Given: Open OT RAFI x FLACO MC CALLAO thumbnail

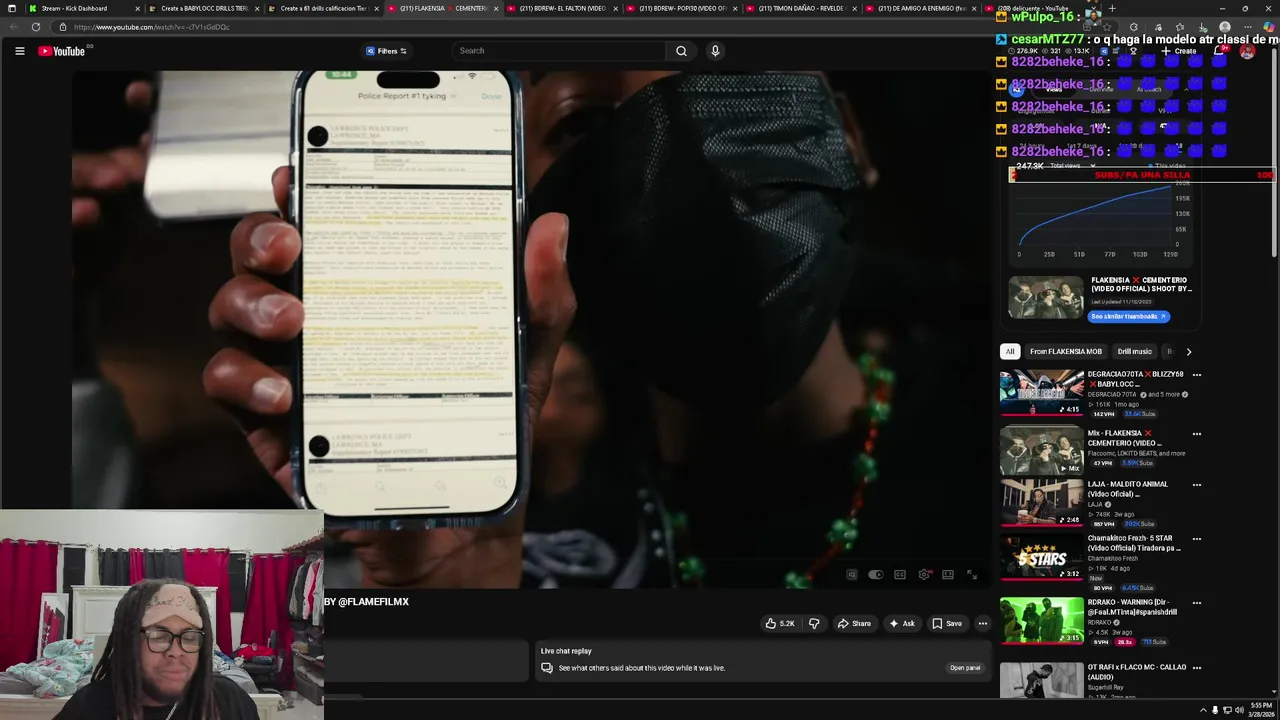Looking at the screenshot, I should [x=1042, y=680].
